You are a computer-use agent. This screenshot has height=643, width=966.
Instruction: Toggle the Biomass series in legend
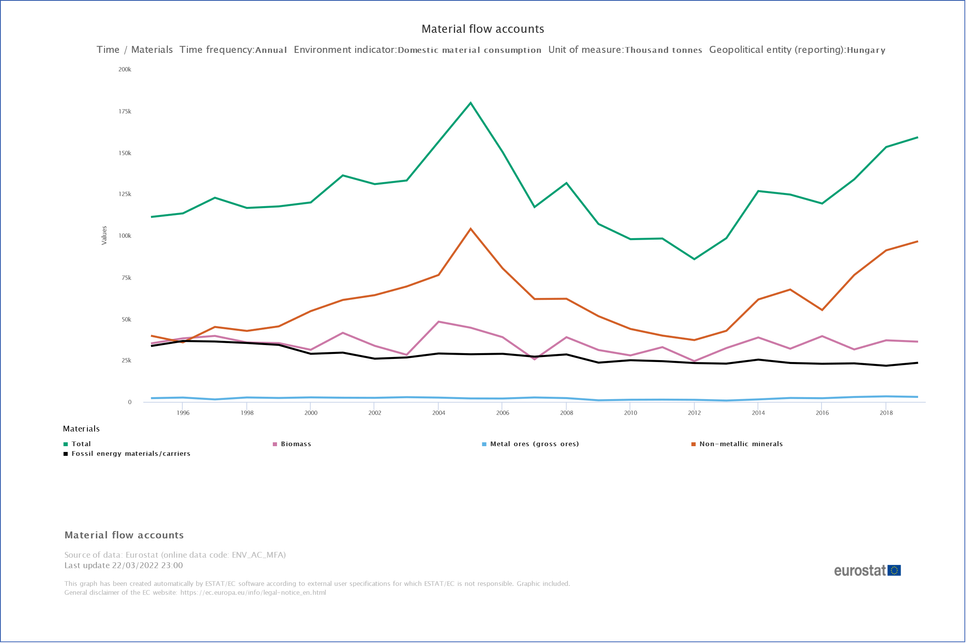click(x=296, y=444)
